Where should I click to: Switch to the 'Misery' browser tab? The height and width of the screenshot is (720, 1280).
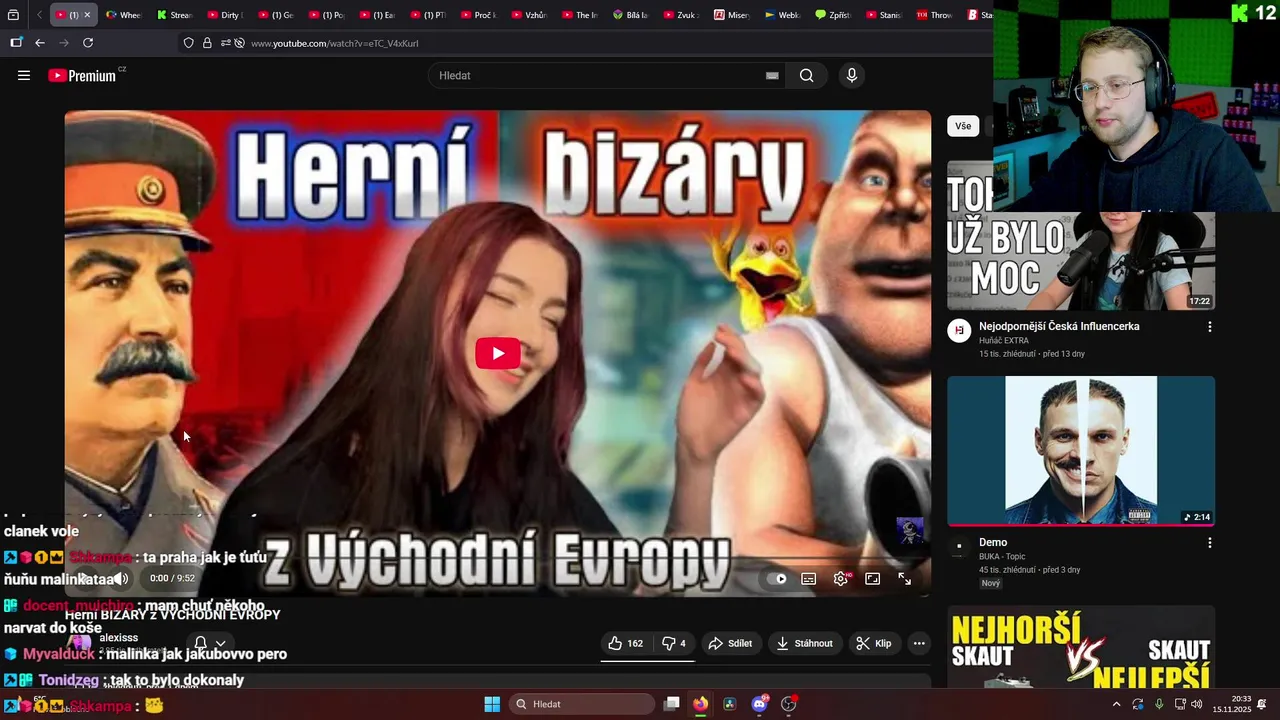tap(732, 15)
